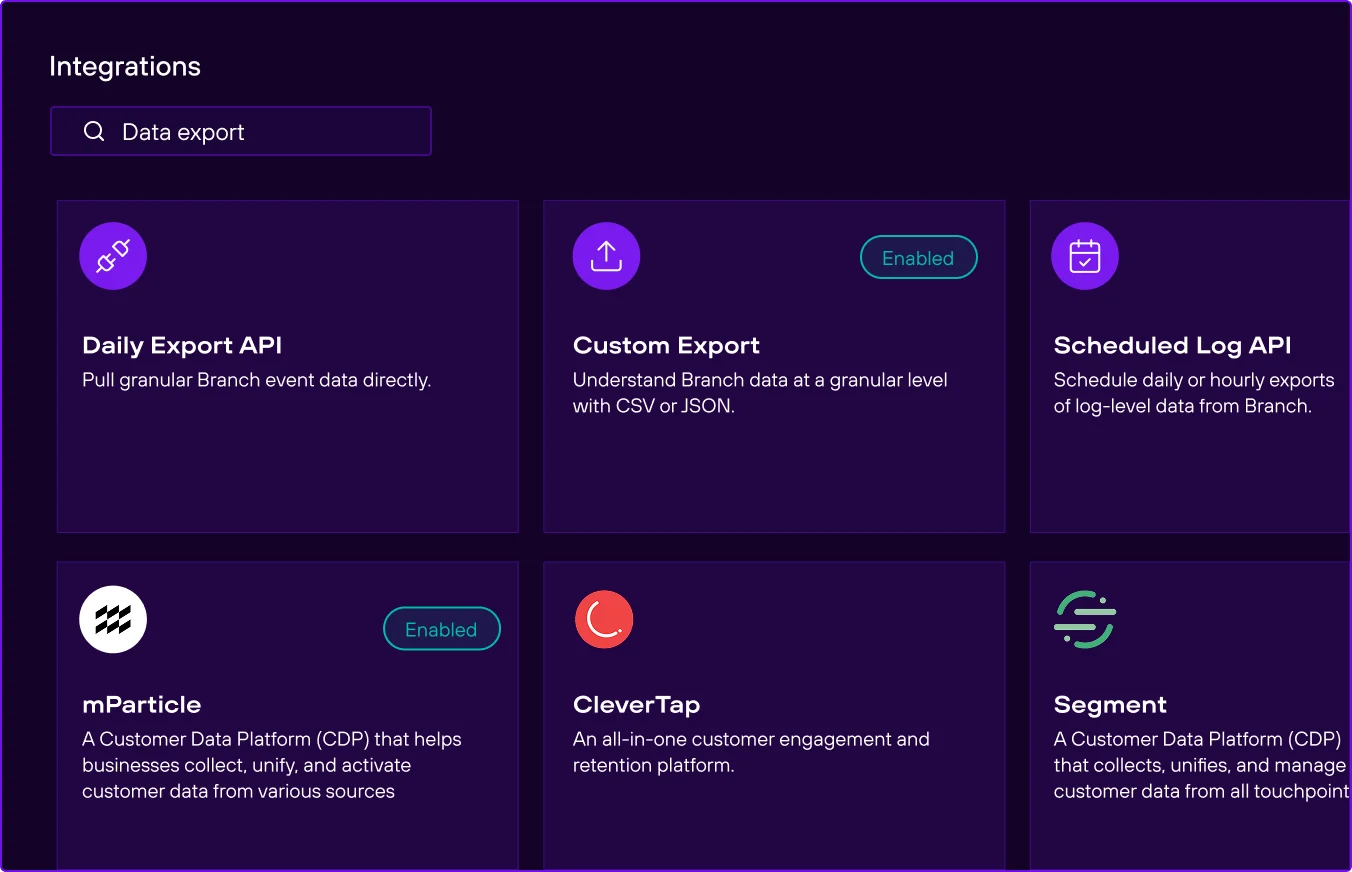
Task: Click the Daily Export API plug icon
Action: click(x=112, y=256)
